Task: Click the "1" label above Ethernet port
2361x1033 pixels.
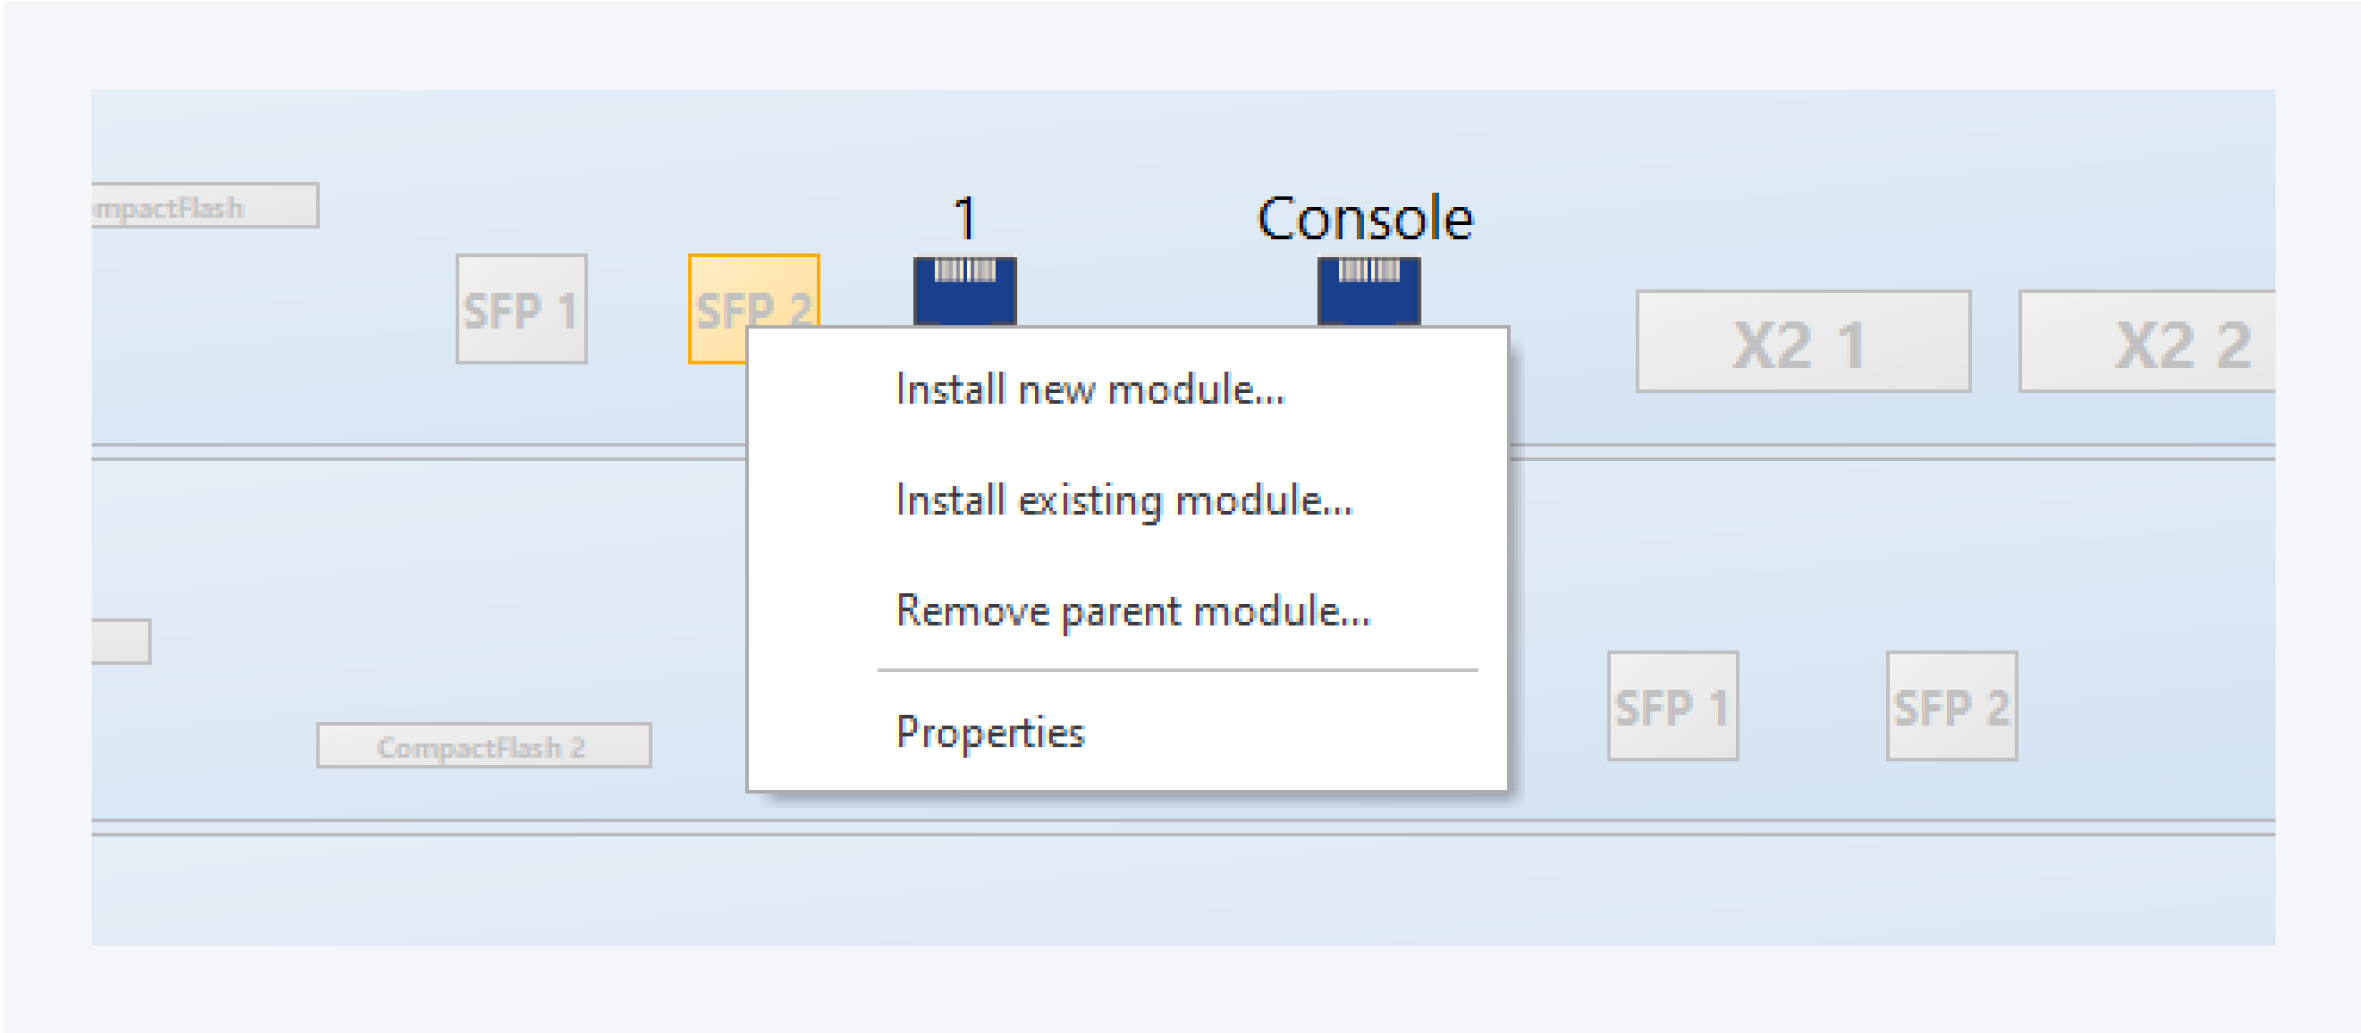Action: (964, 218)
